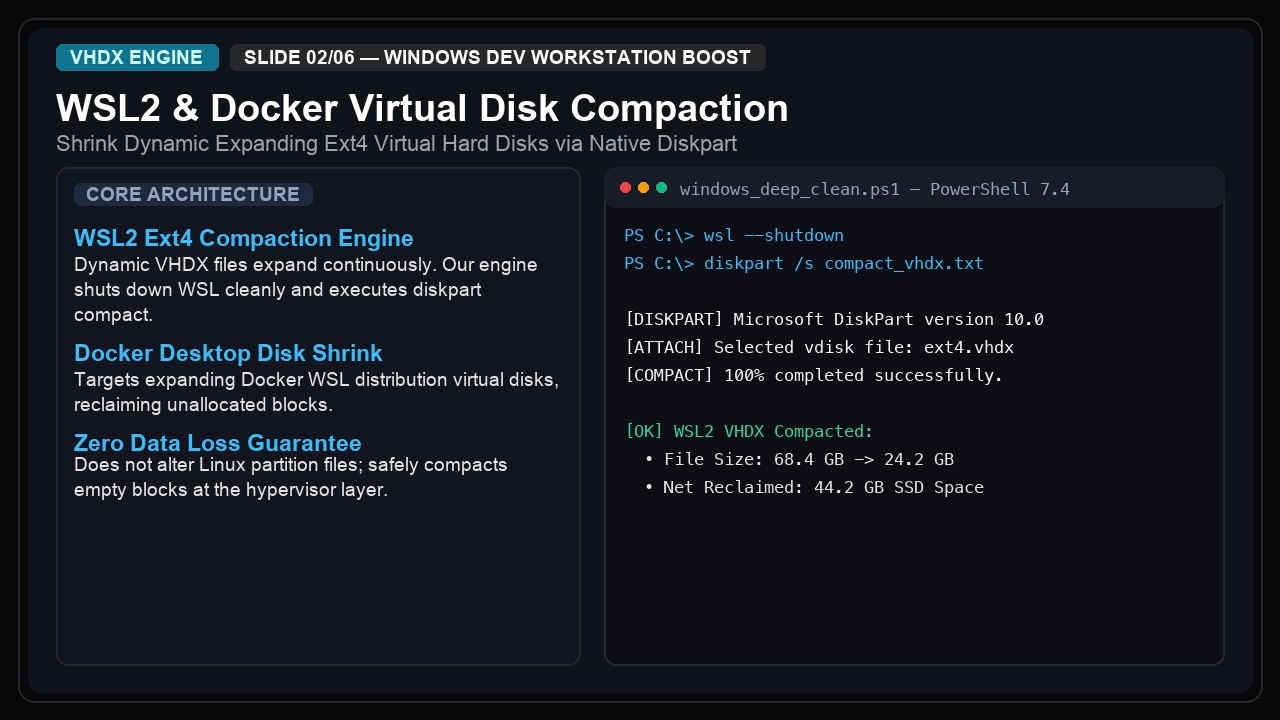1280x720 pixels.
Task: Select the subtitle about Native Diskpart
Action: point(397,144)
